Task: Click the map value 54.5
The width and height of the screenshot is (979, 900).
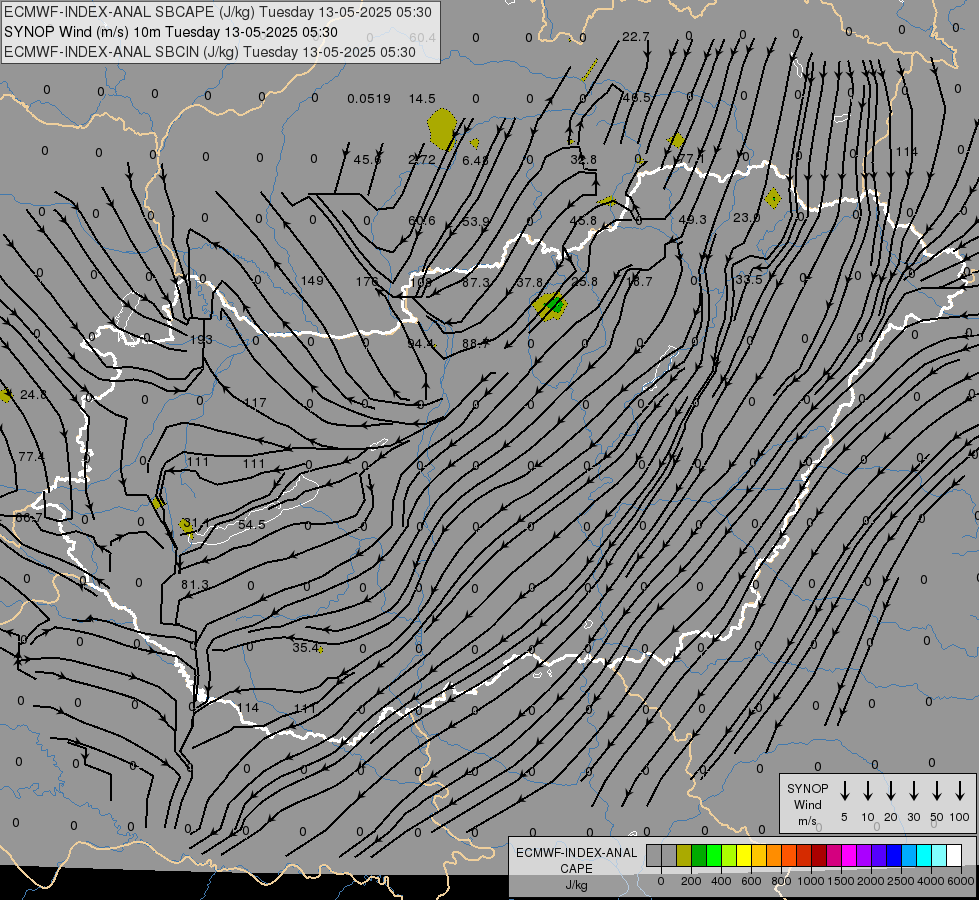Action: coord(252,525)
